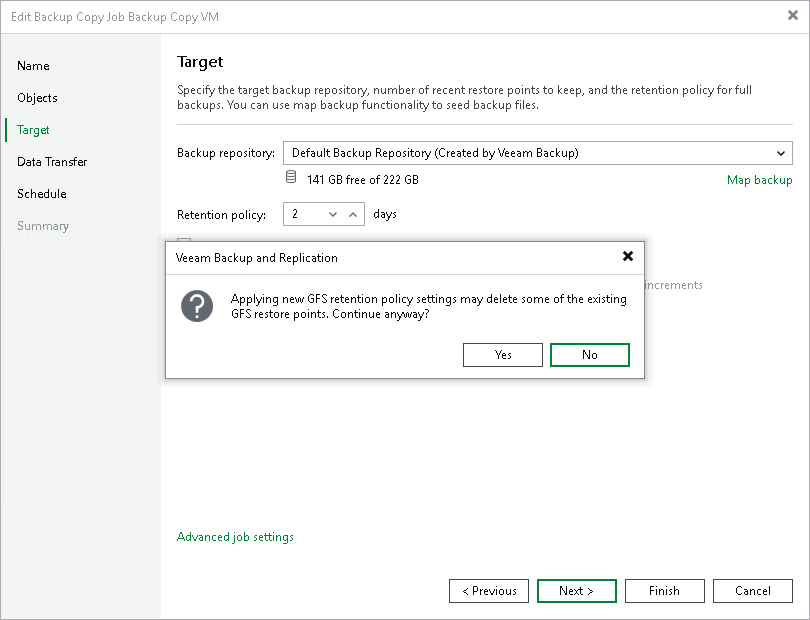Image resolution: width=810 pixels, height=620 pixels.
Task: Click the 'Target' page heading
Action: coord(200,62)
